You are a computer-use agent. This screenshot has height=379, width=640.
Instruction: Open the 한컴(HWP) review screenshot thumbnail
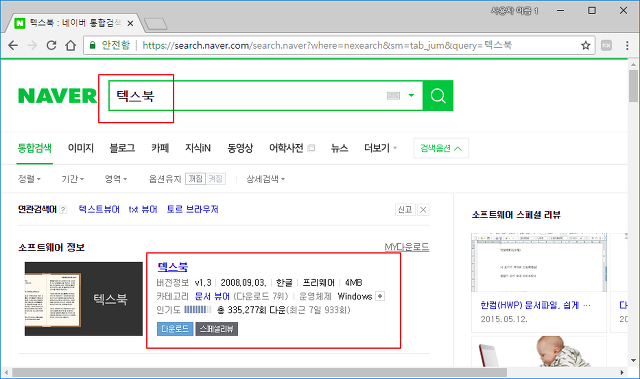[539, 263]
